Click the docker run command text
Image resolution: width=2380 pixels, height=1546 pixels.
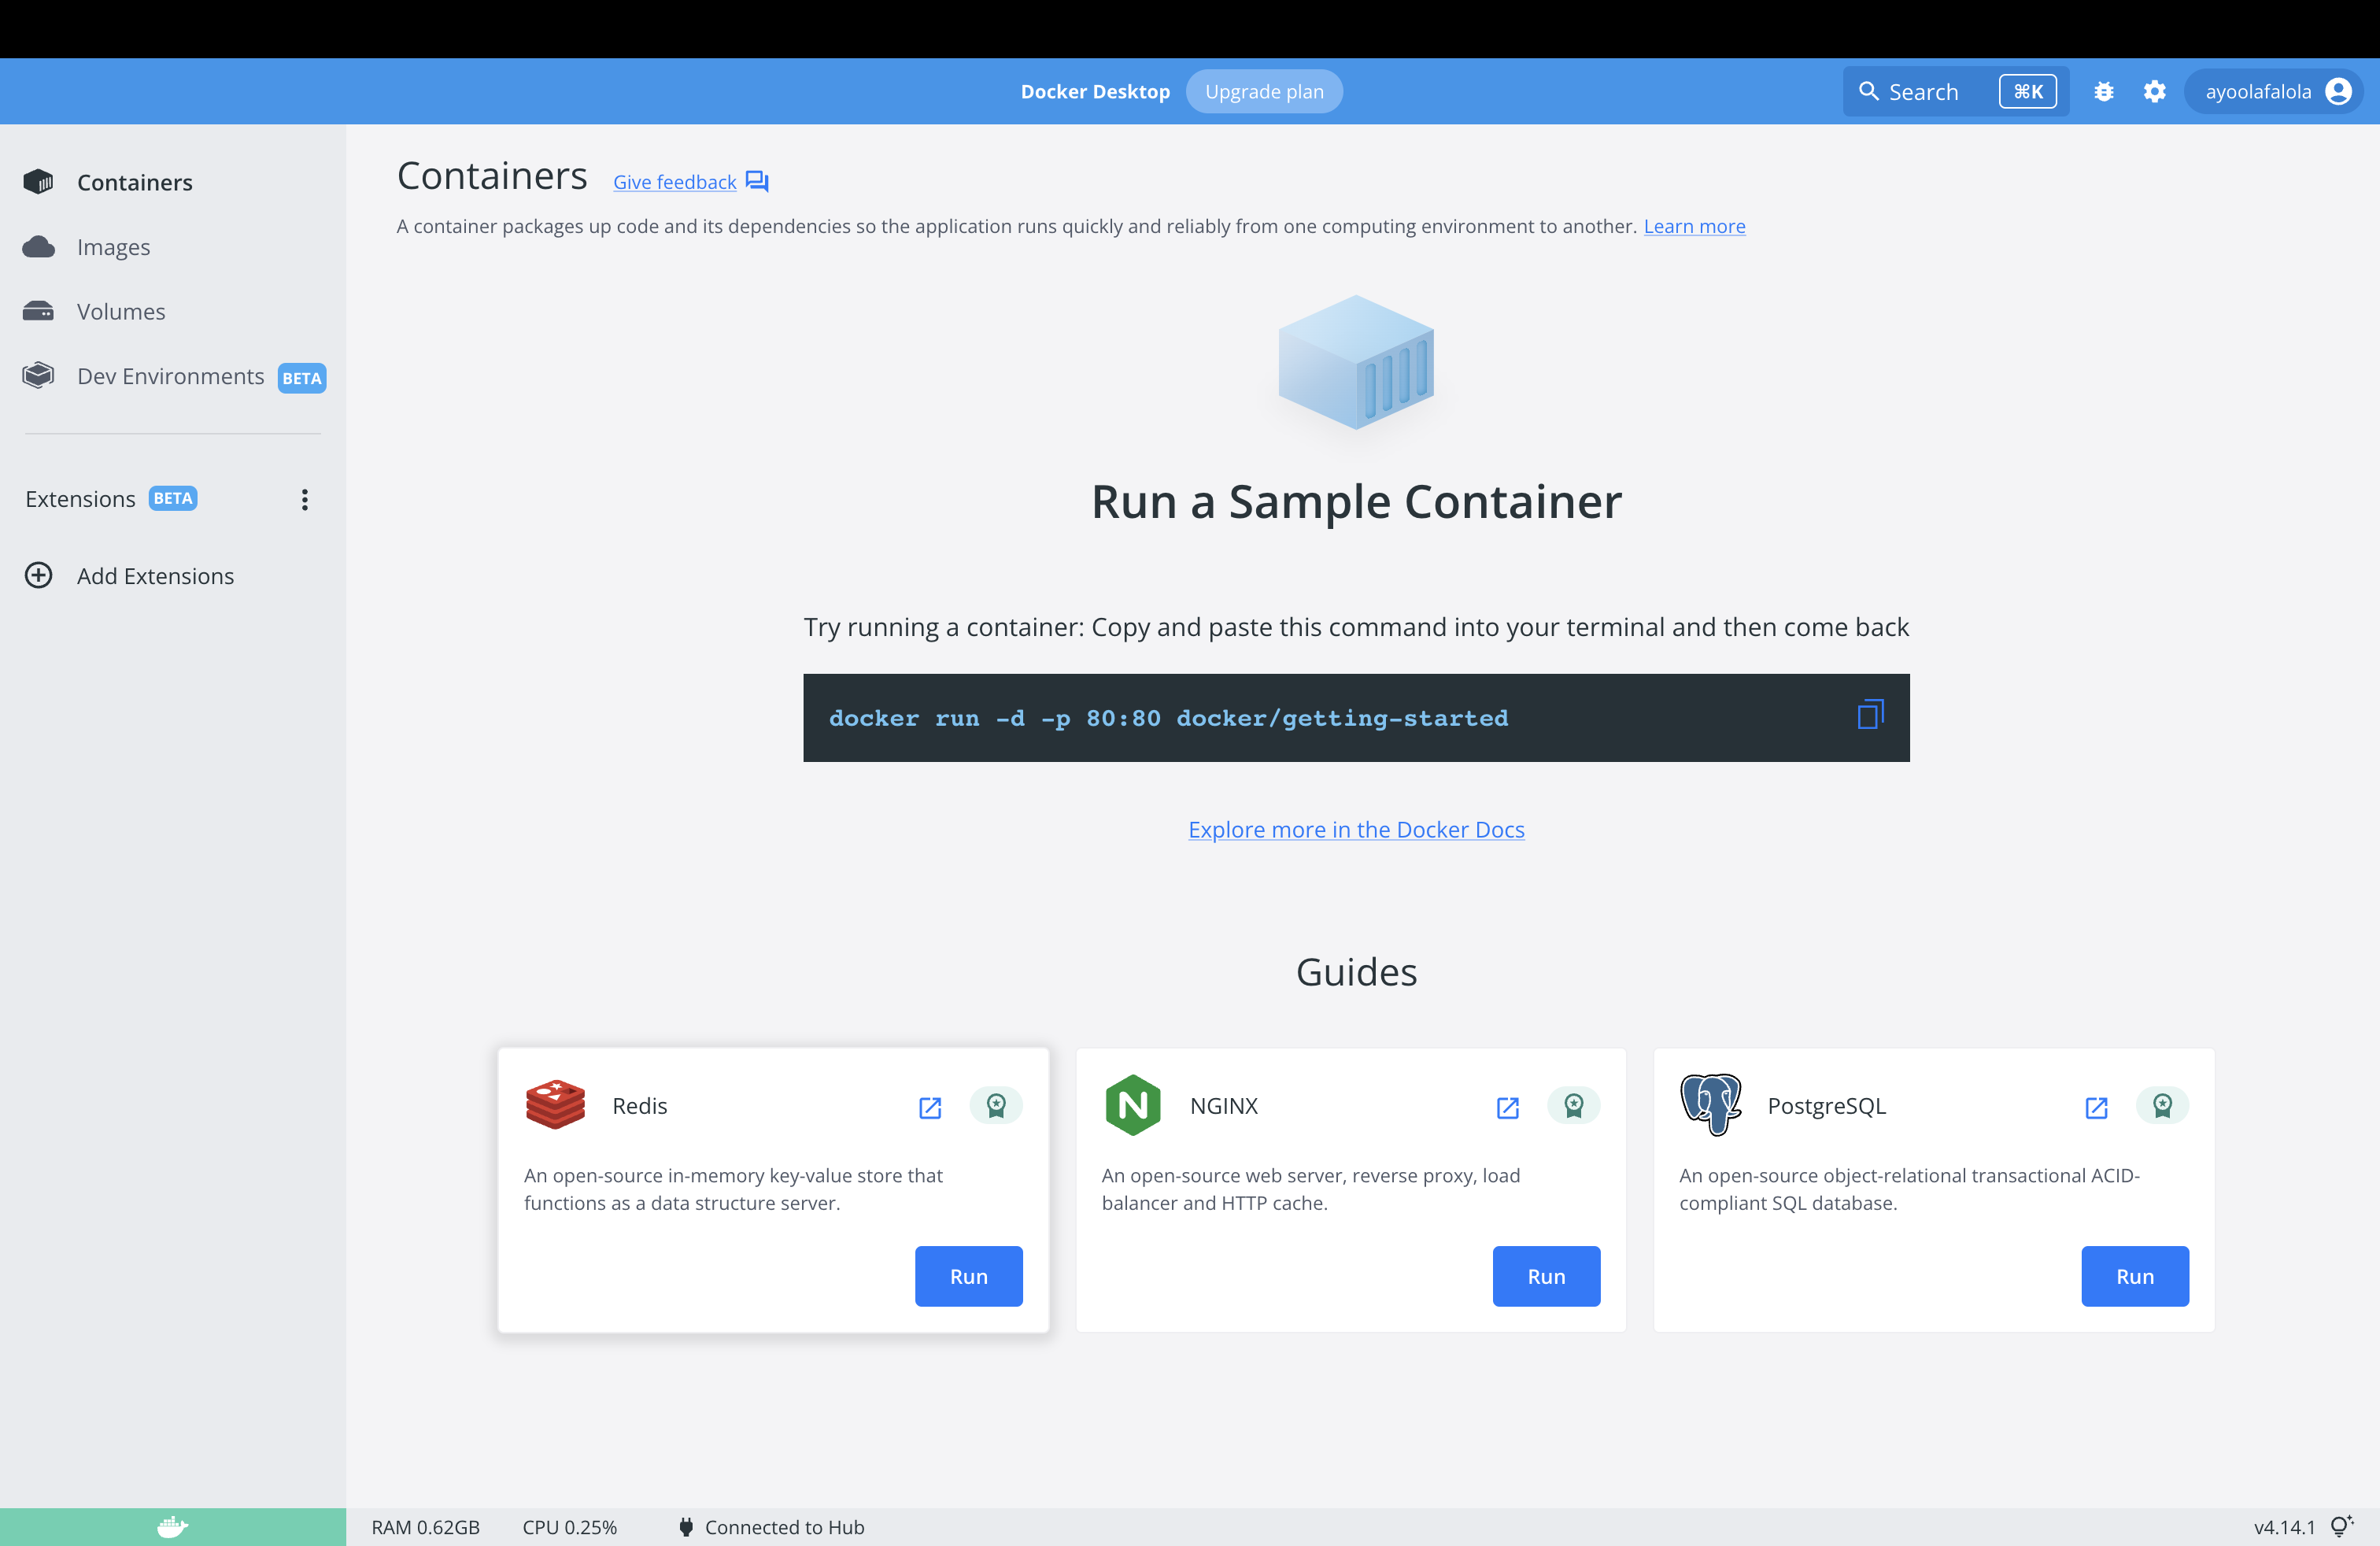pos(1168,718)
